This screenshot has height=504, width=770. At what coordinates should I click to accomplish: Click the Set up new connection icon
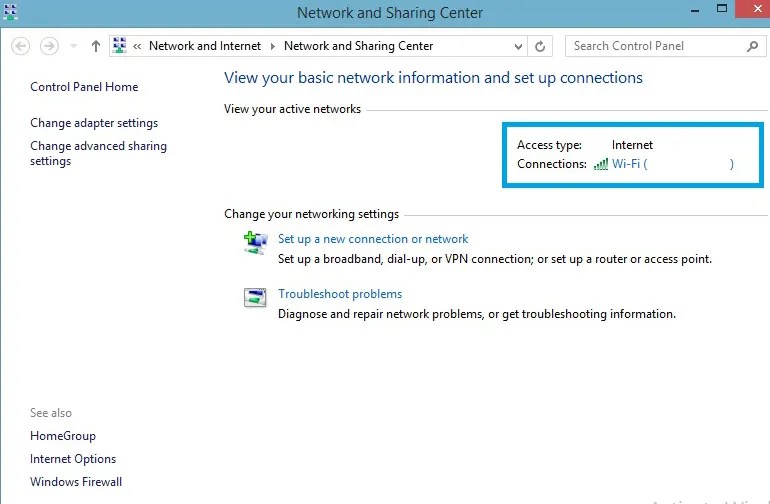(256, 242)
